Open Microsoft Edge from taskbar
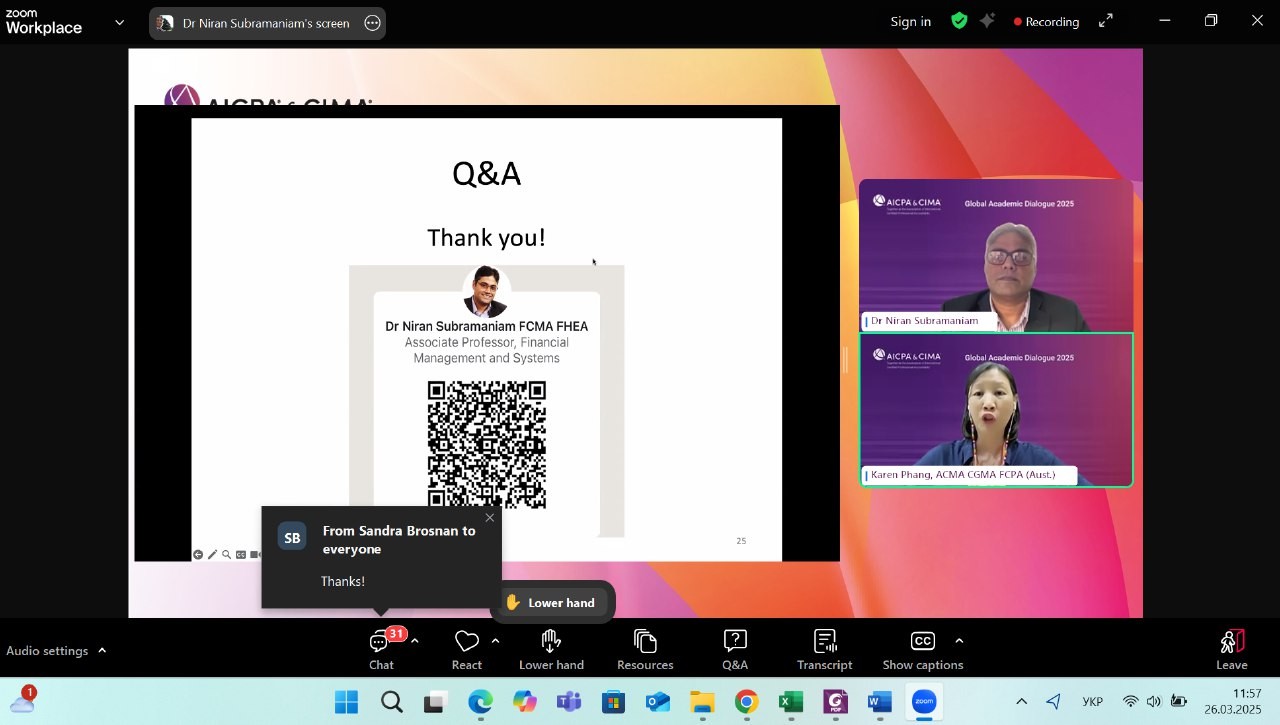The image size is (1280, 725). 480,703
